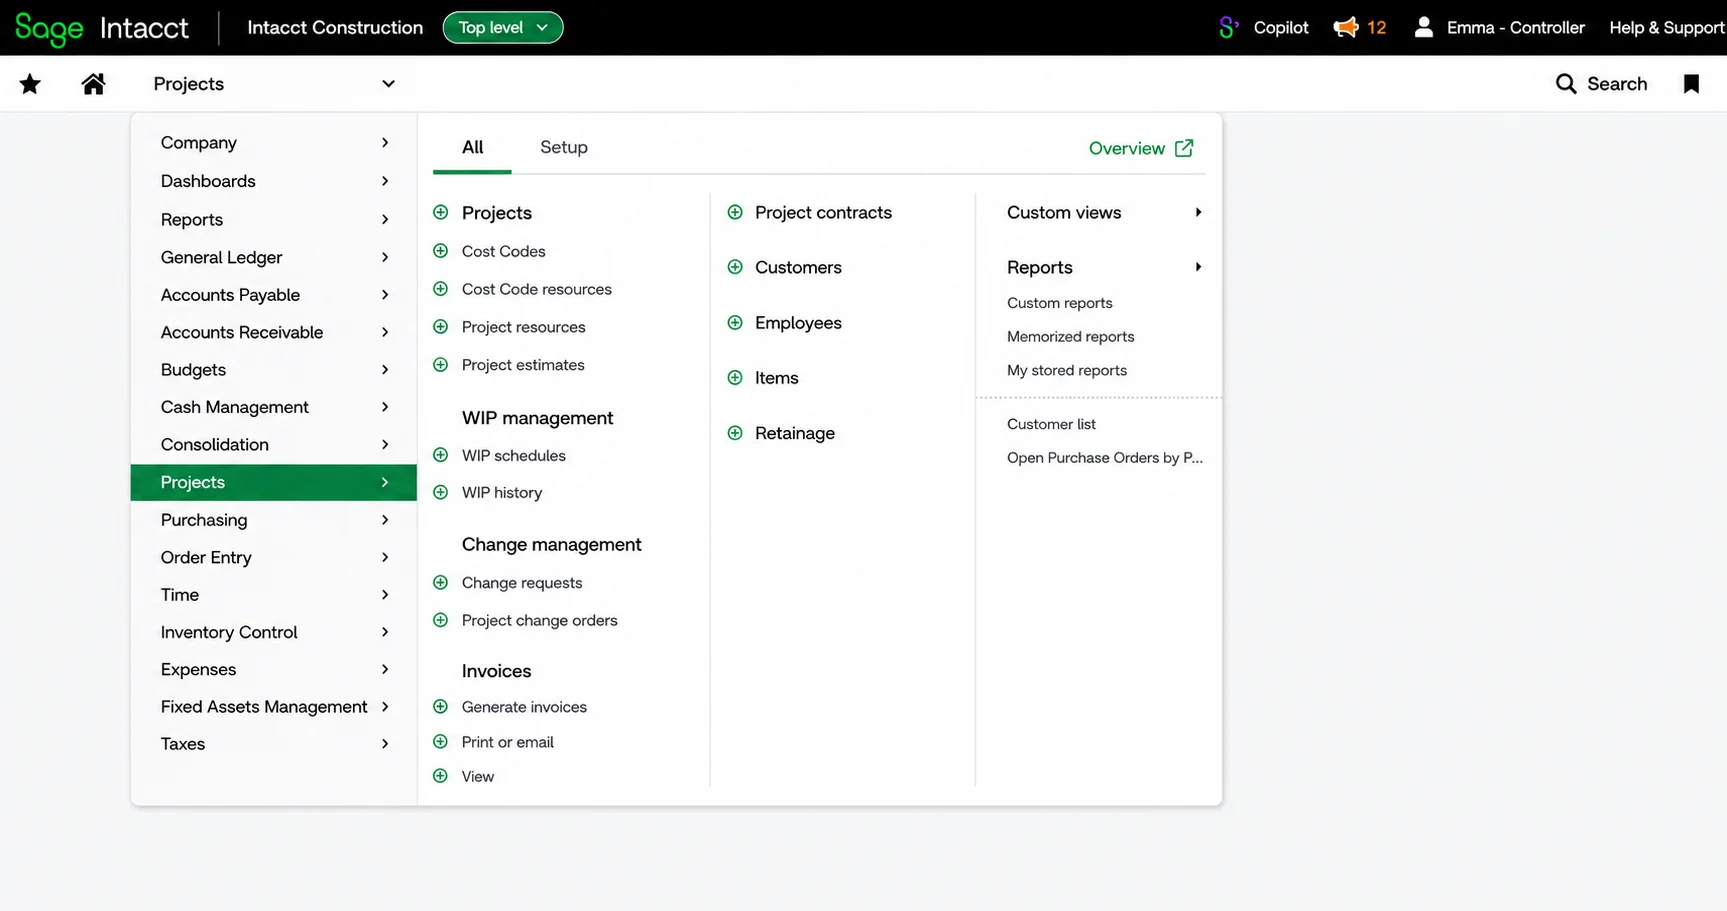Click the plus icon beside Employees
Image resolution: width=1727 pixels, height=911 pixels.
(735, 322)
